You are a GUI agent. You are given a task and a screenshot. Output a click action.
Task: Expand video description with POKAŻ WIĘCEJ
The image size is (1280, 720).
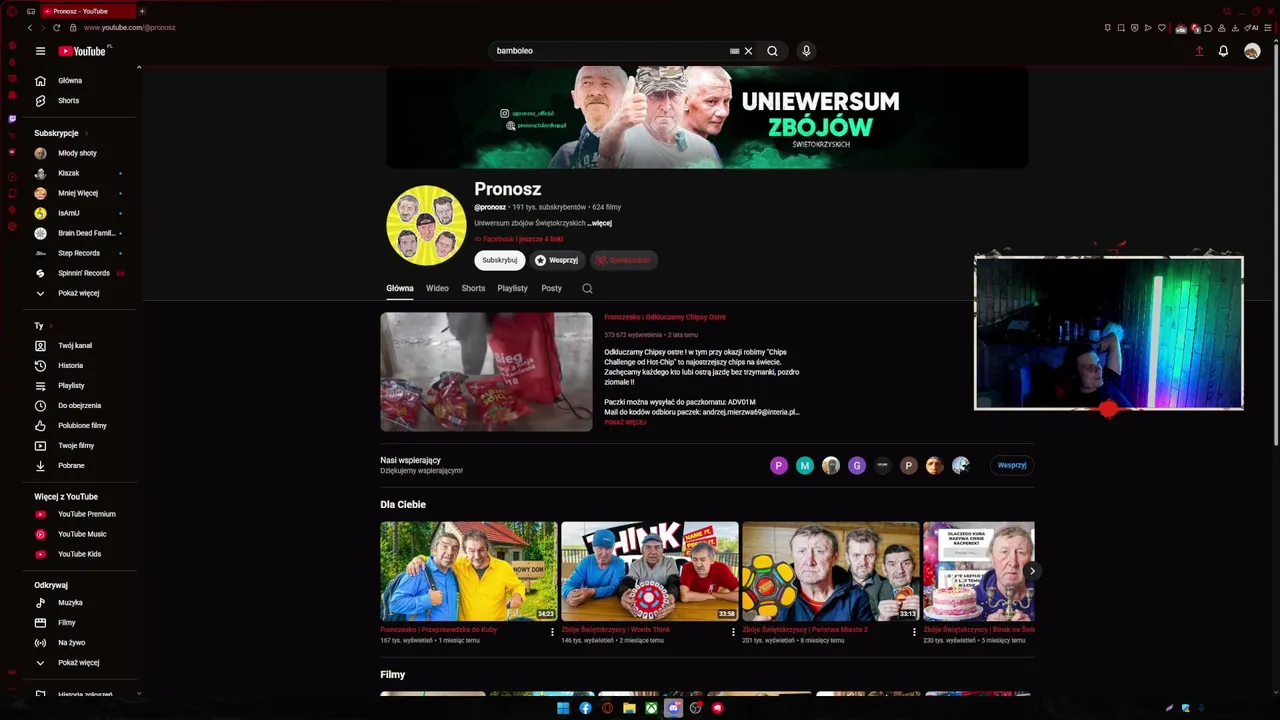pos(625,423)
